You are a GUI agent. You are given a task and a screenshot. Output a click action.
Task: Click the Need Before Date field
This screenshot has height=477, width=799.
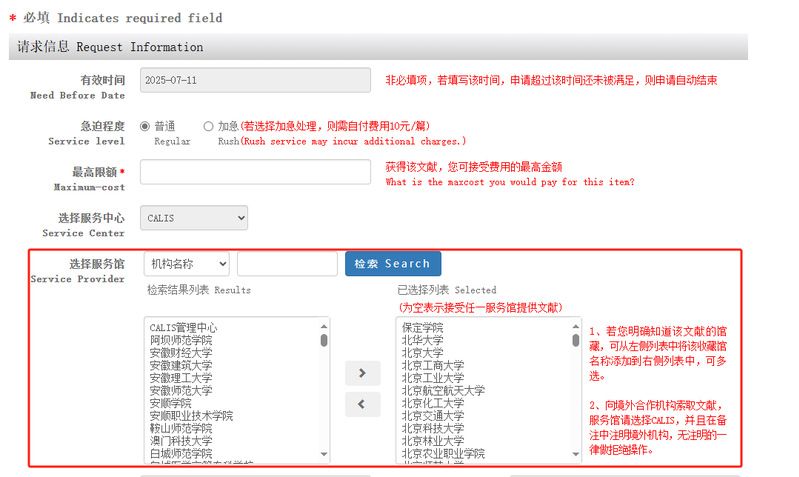[255, 80]
